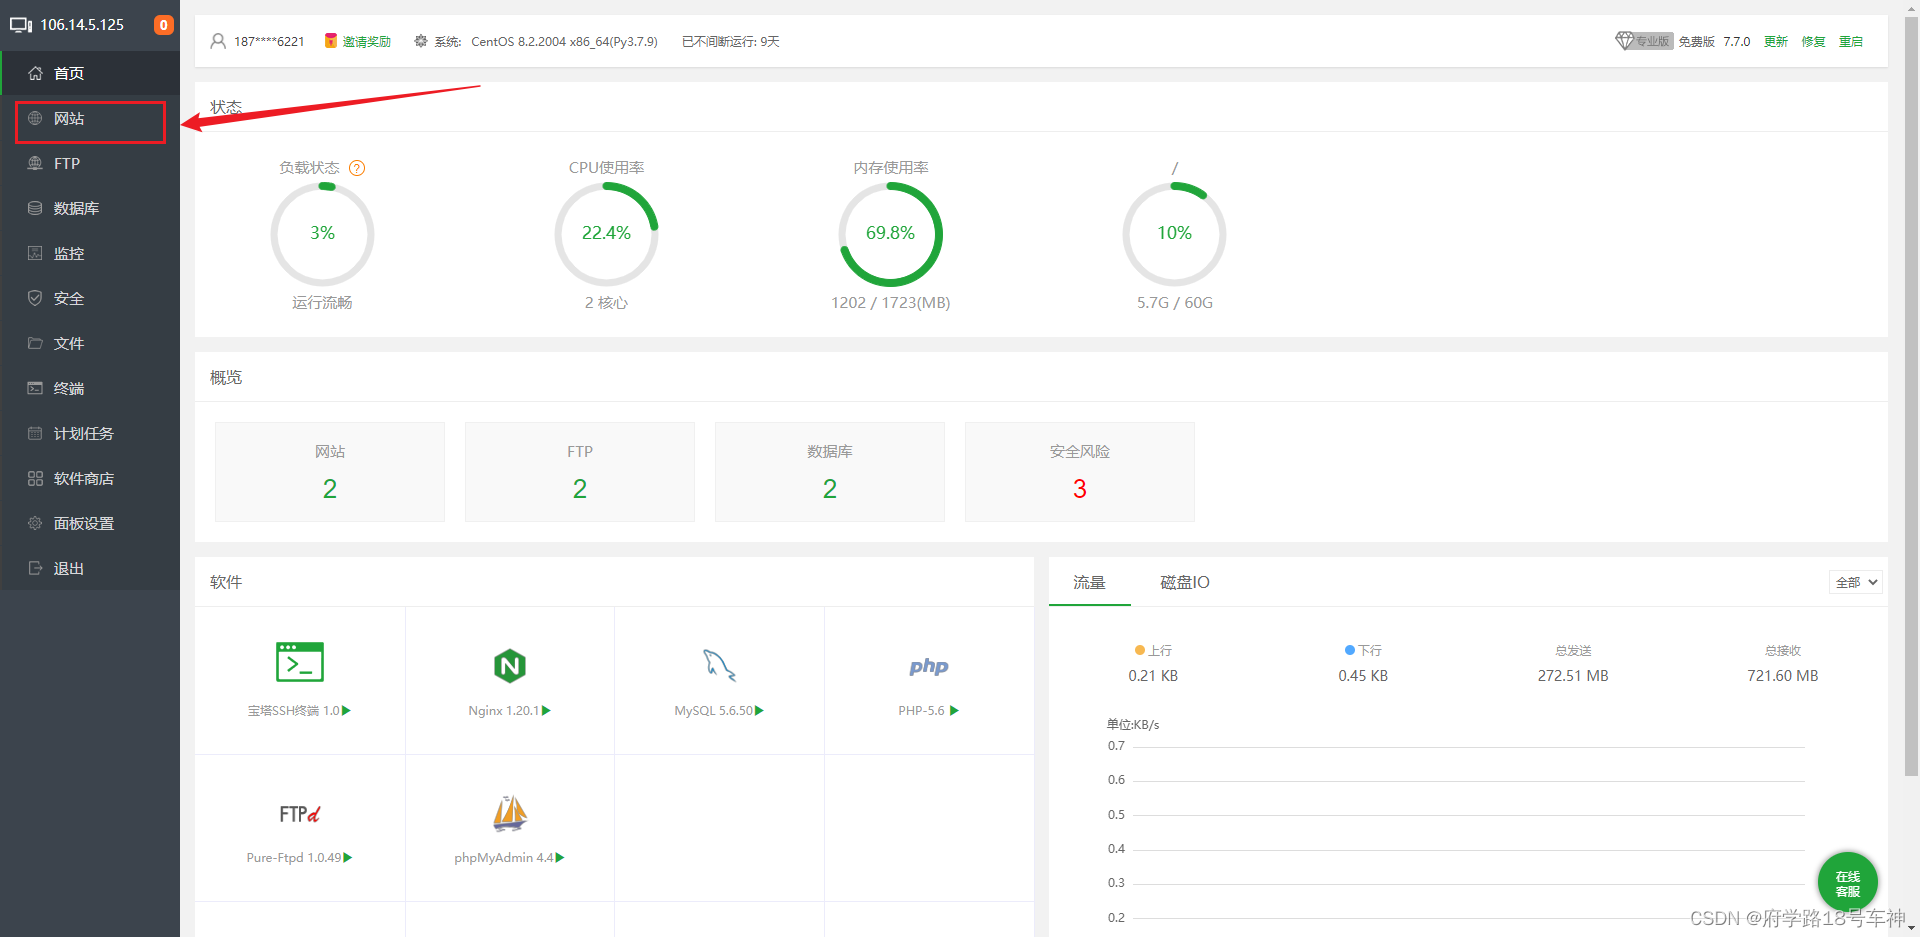Click the 总发送 272.51 MB value
1920x937 pixels.
pos(1573,676)
